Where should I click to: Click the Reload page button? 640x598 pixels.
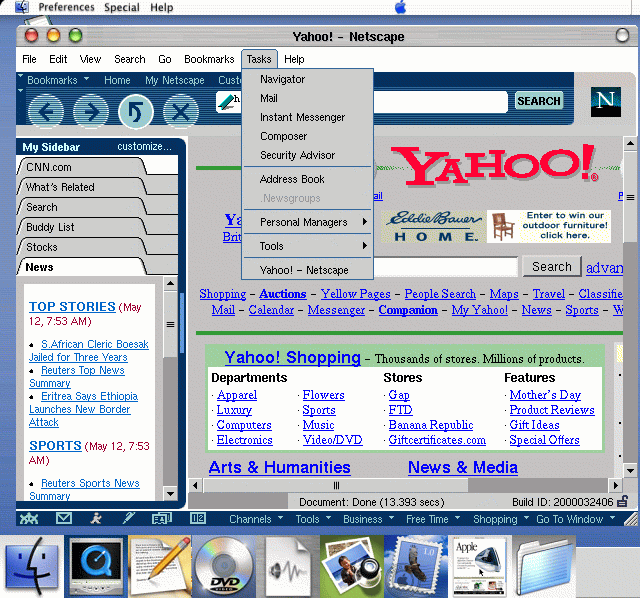136,111
